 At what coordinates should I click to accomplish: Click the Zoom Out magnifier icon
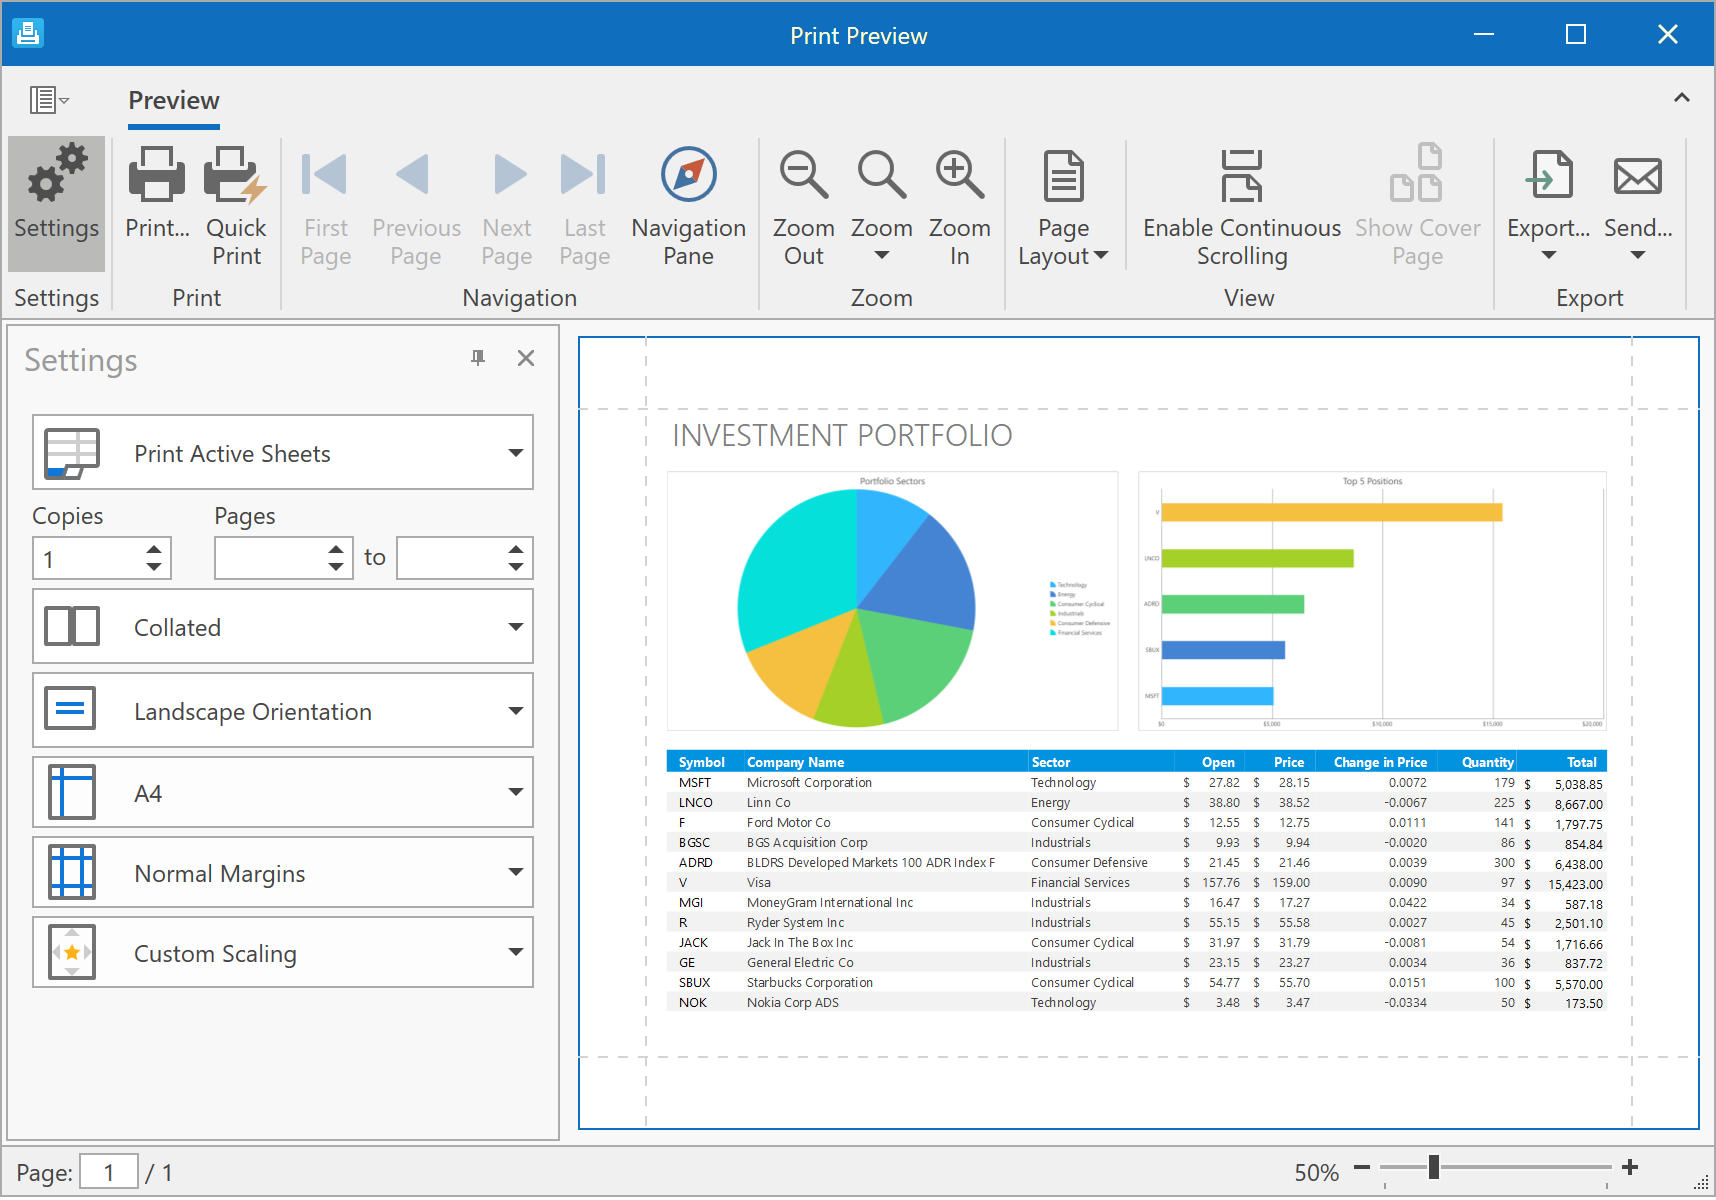(803, 176)
